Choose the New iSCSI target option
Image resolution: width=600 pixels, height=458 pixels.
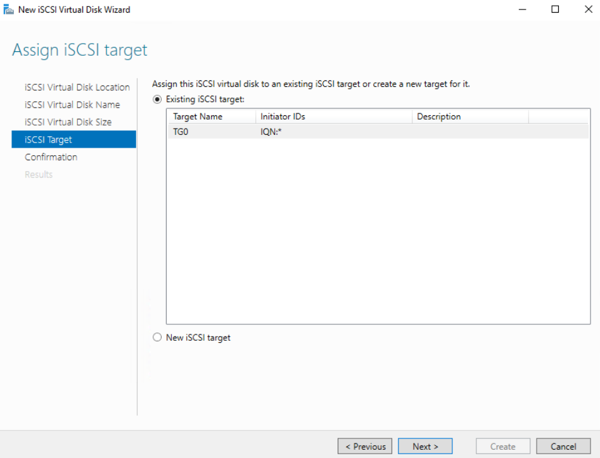[157, 337]
